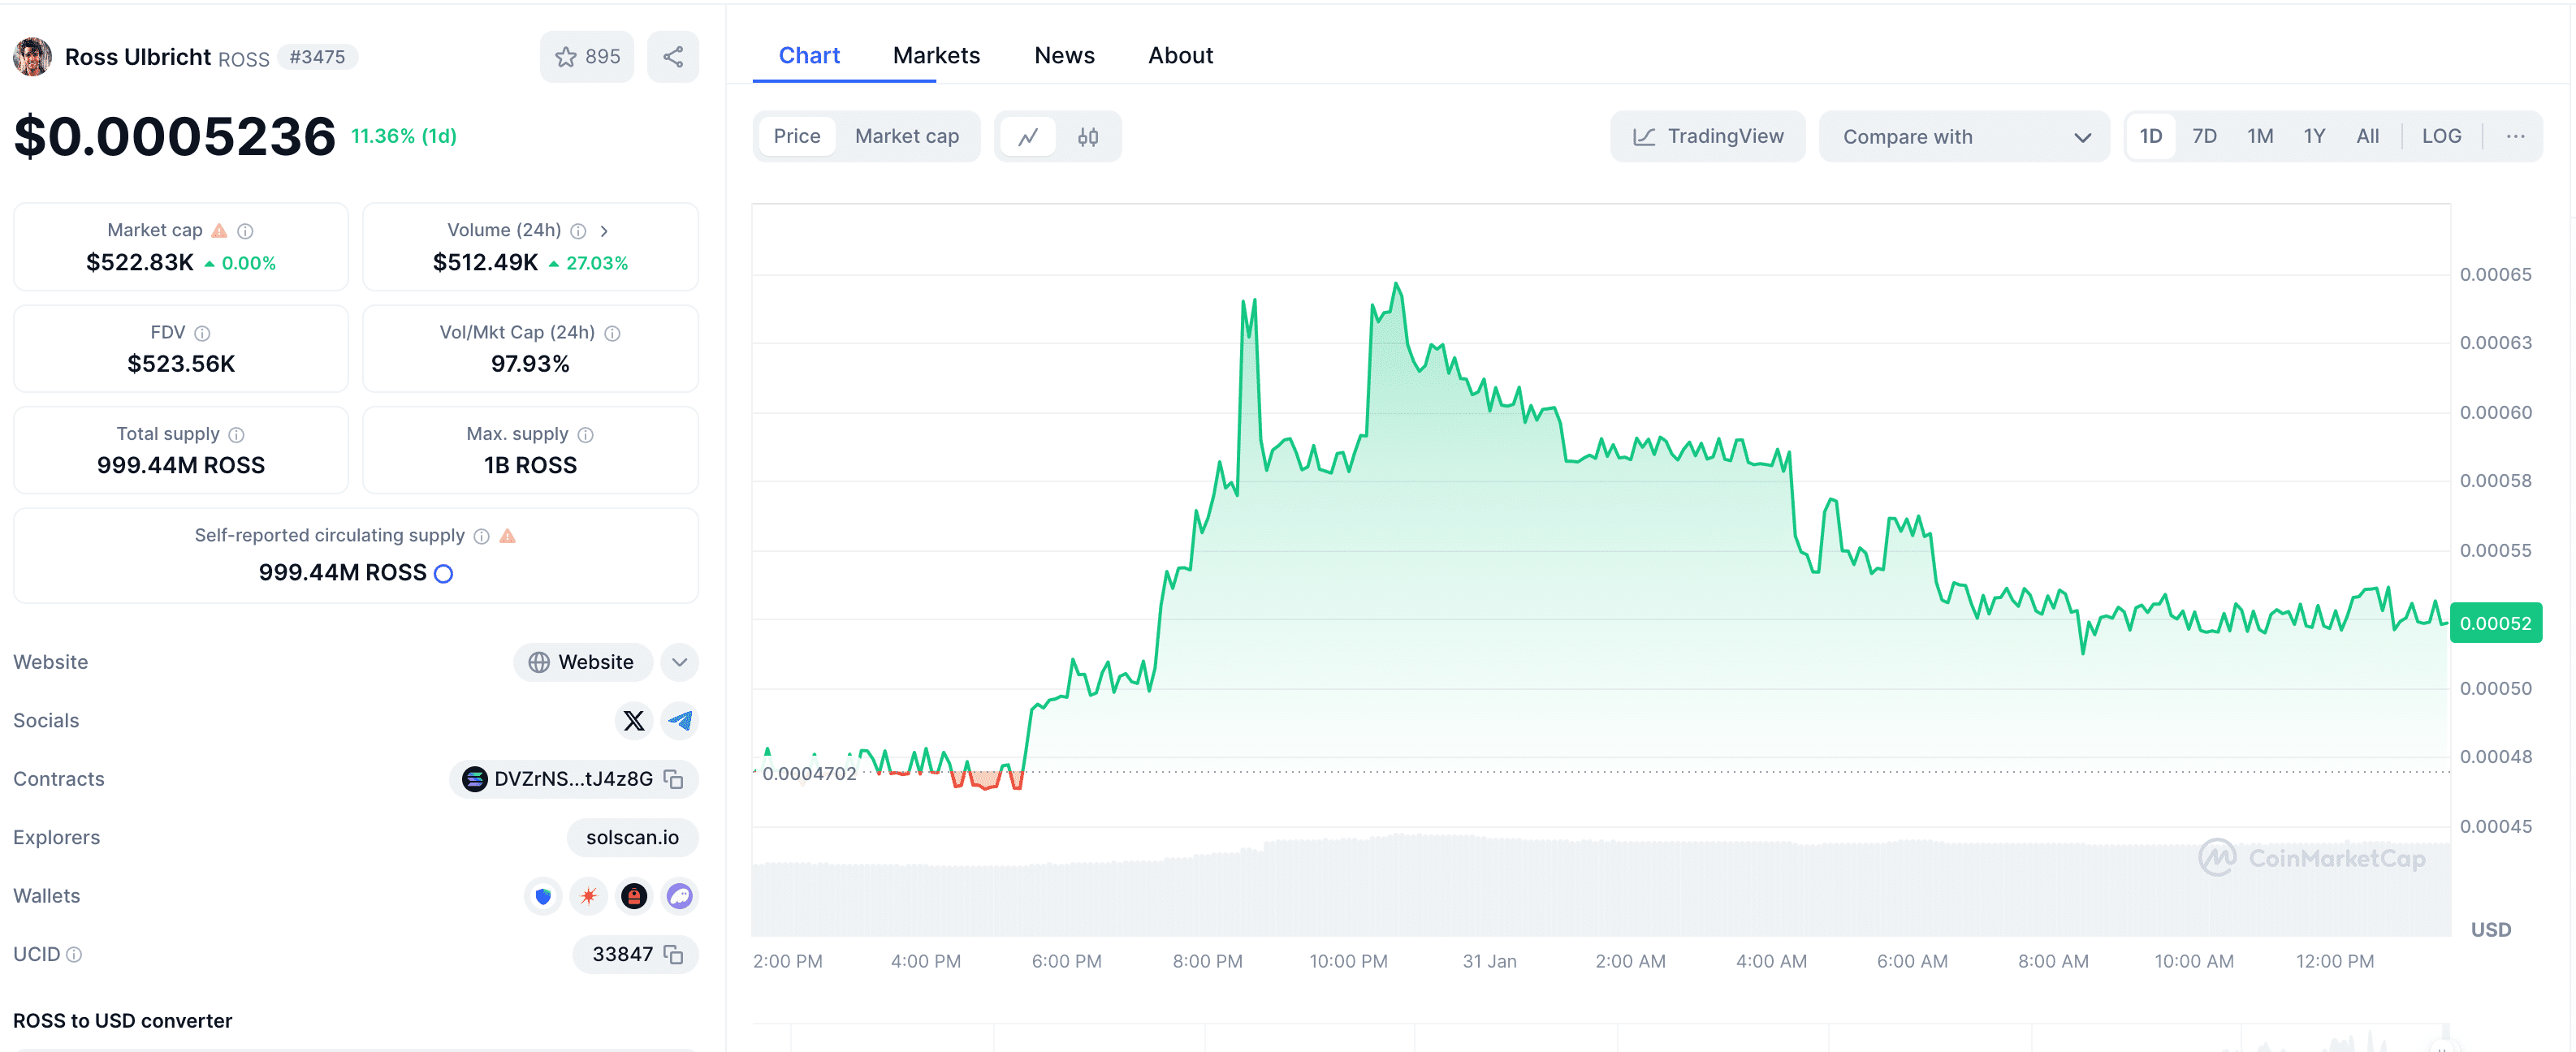Click Market cap warning triangle icon
This screenshot has width=2576, height=1052.
[219, 231]
